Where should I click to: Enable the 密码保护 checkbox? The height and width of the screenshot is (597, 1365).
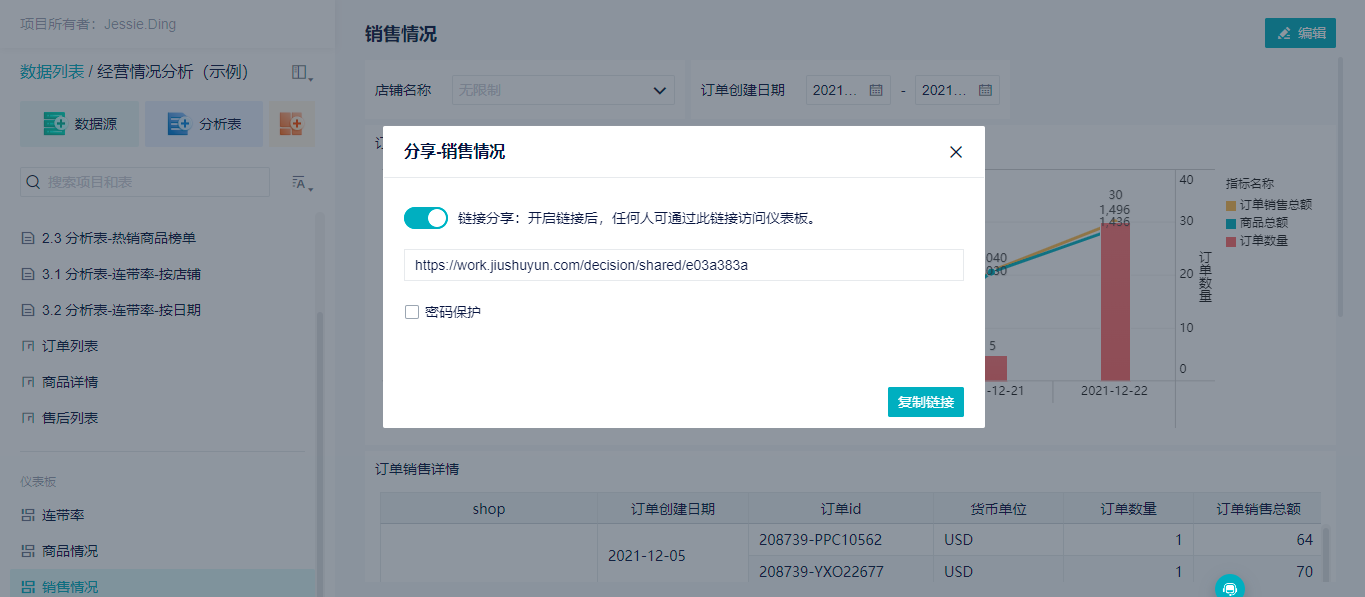(412, 312)
